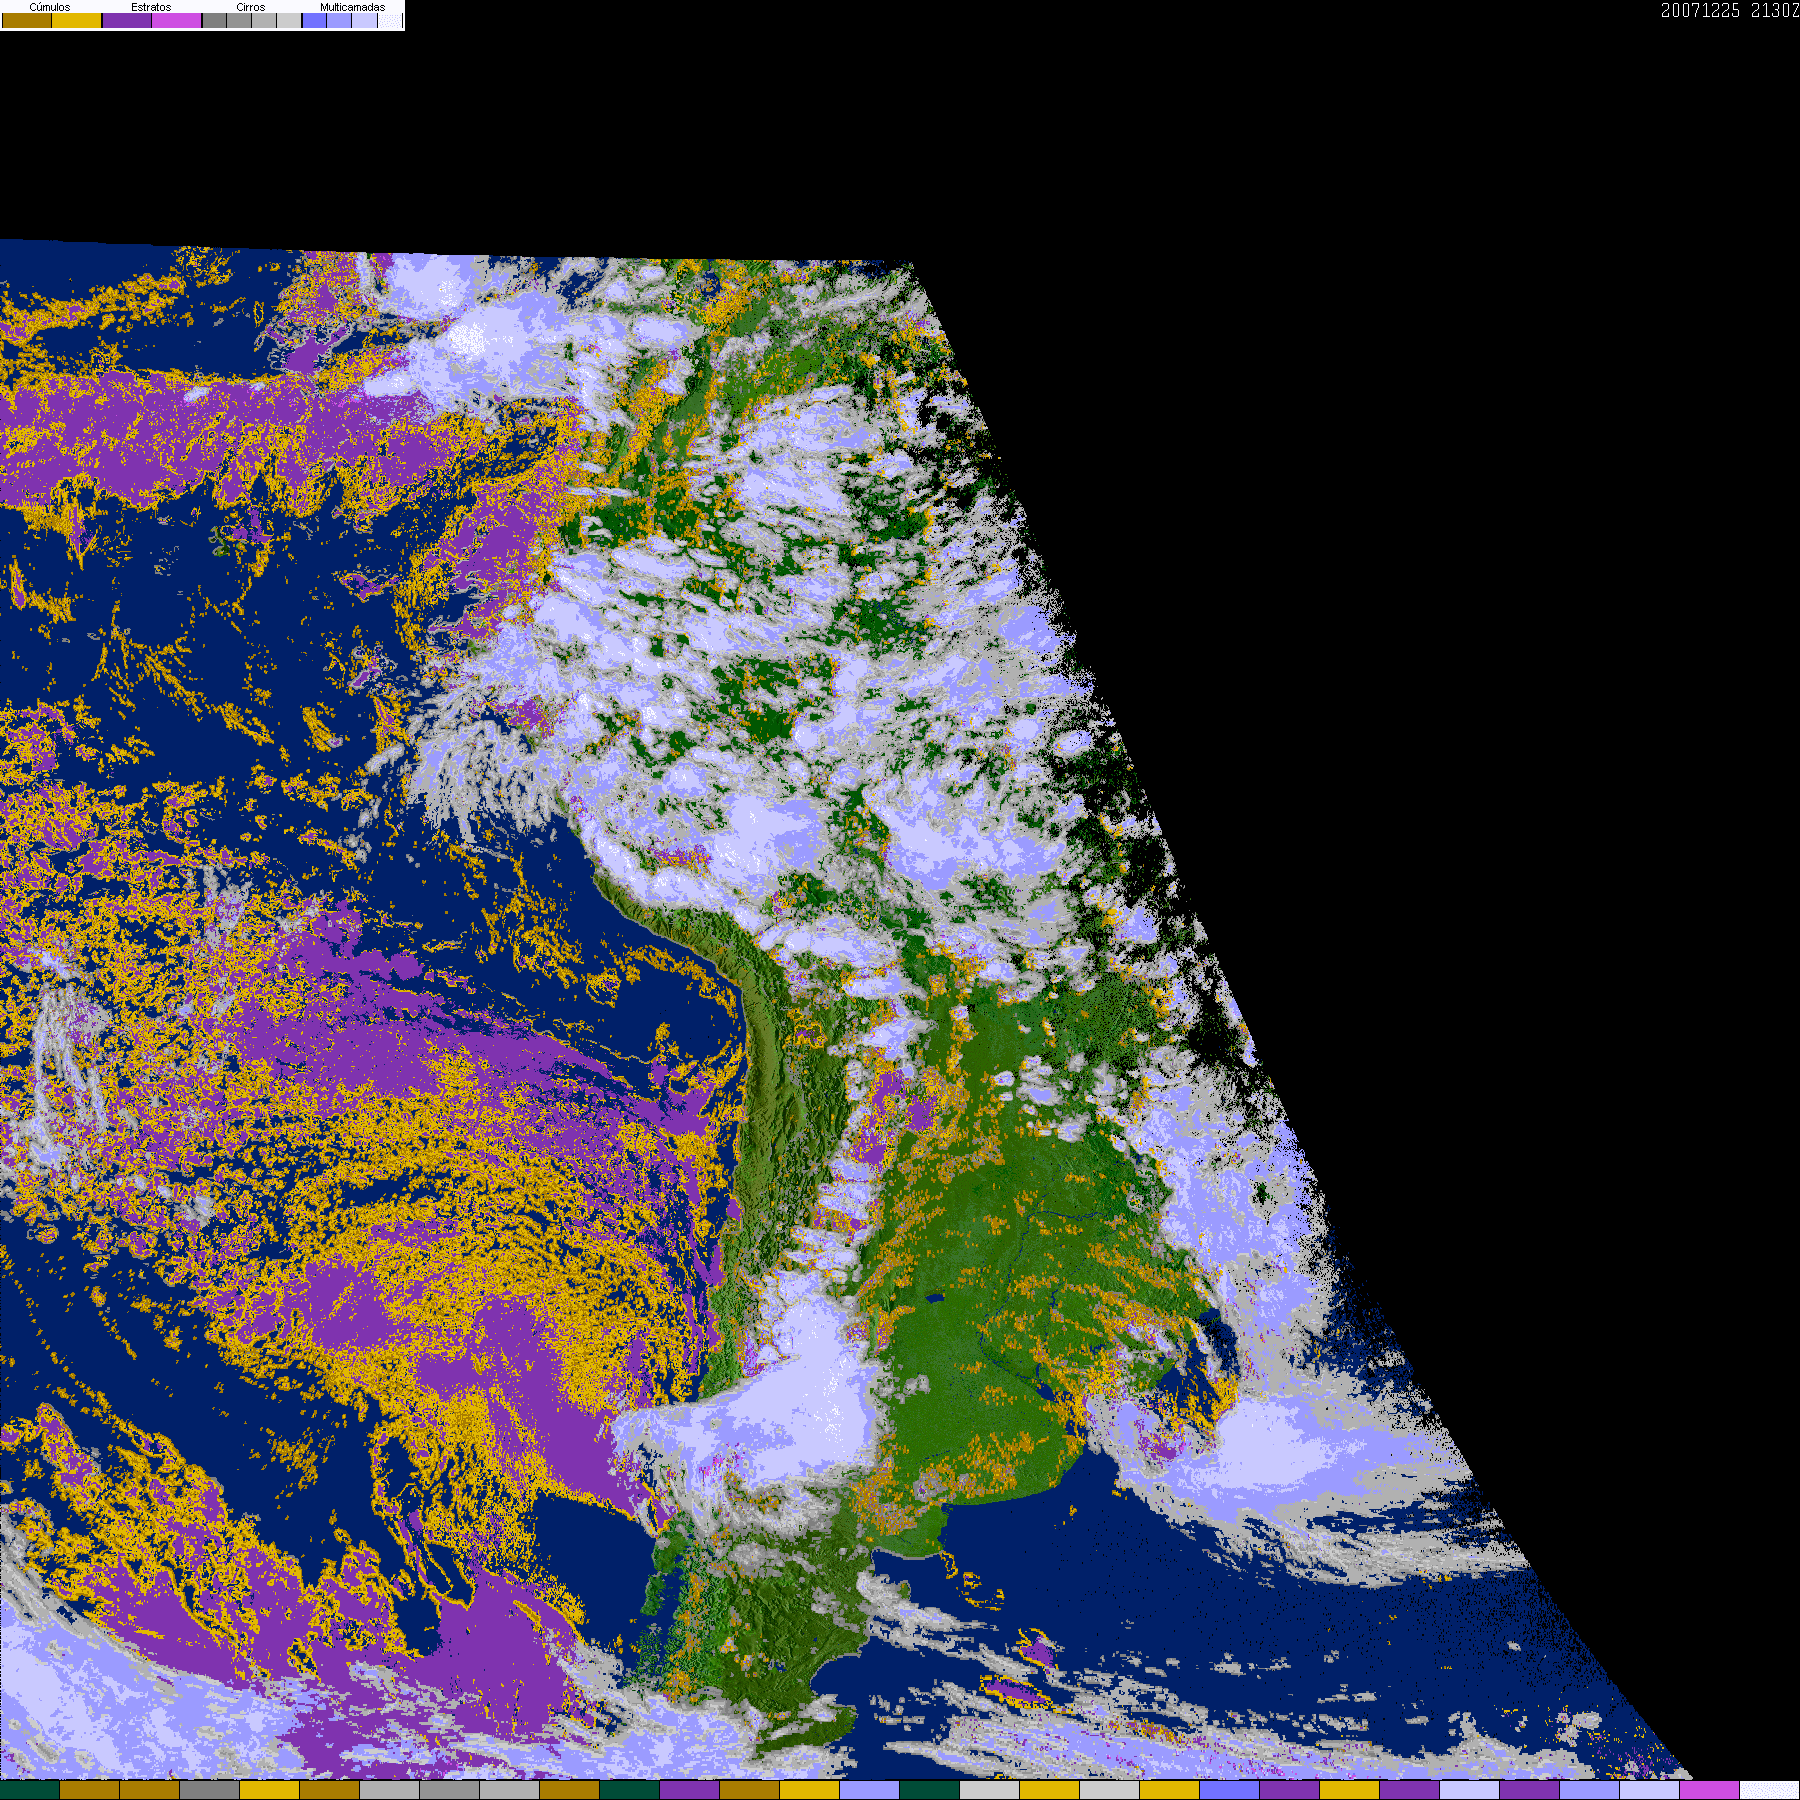
Task: Click the Cirros legend label
Action: coord(250,7)
